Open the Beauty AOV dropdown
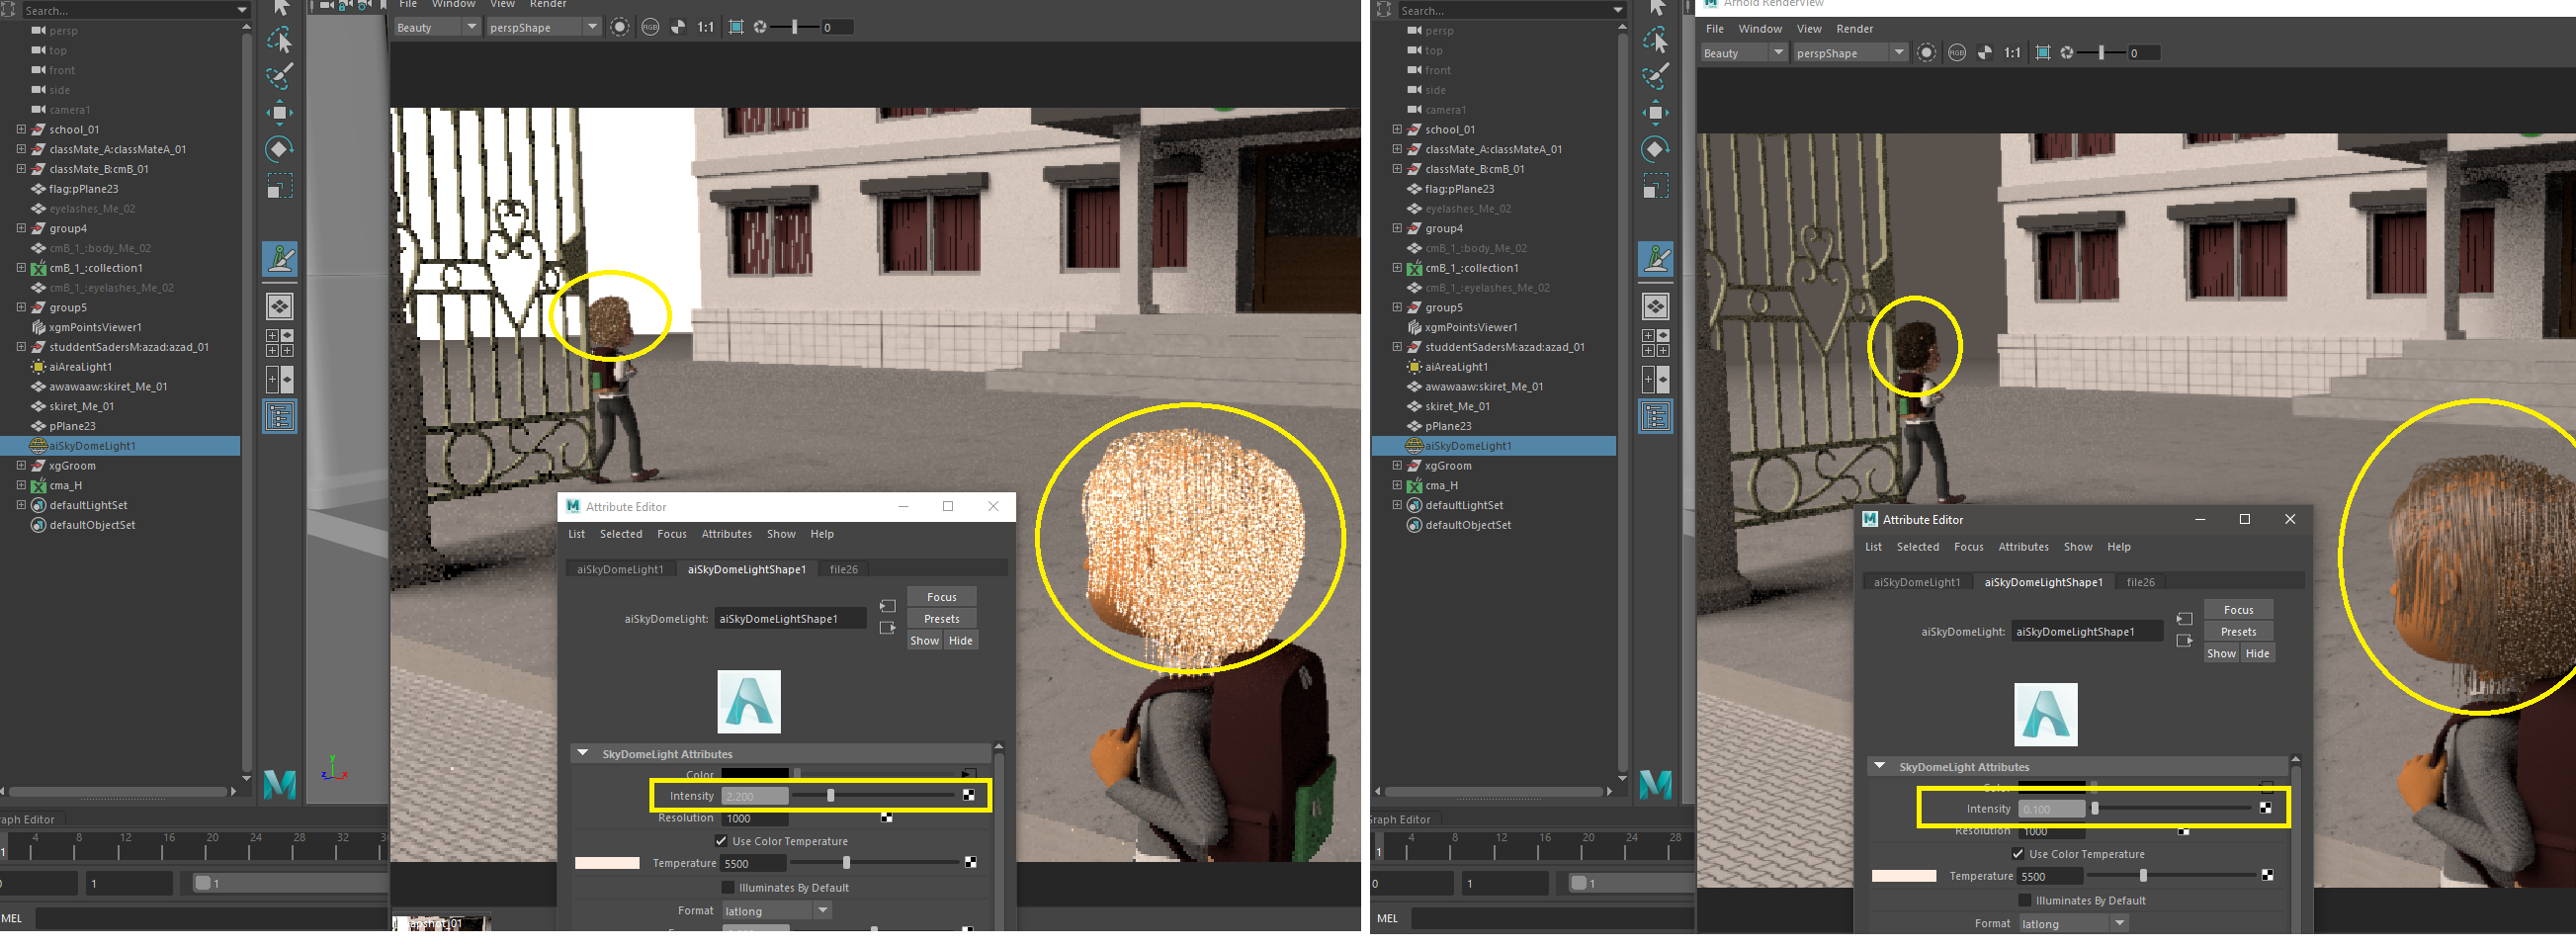The height and width of the screenshot is (946, 2576). pyautogui.click(x=470, y=27)
